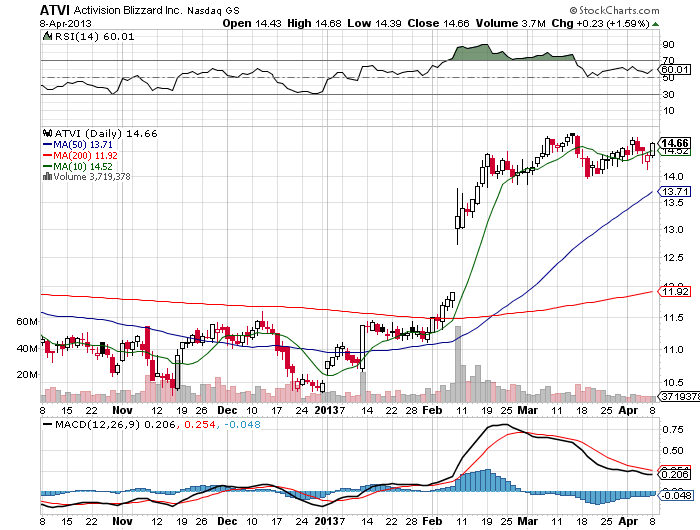Click the volume bars icon in legend

[x=47, y=176]
